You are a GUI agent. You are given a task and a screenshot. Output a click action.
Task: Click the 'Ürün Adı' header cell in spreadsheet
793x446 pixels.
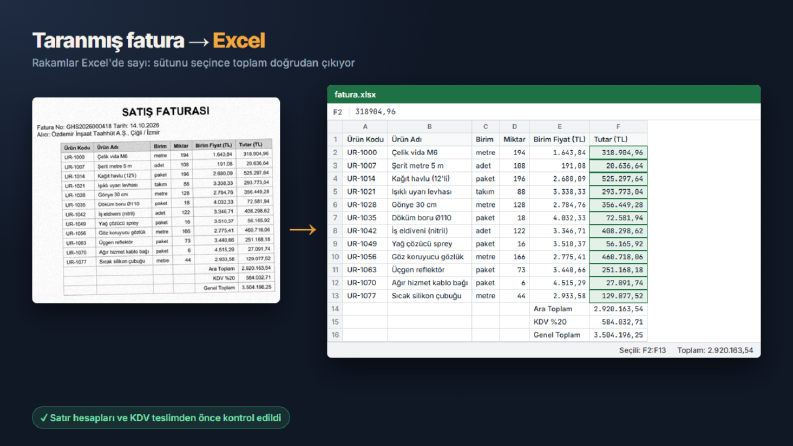coord(429,139)
